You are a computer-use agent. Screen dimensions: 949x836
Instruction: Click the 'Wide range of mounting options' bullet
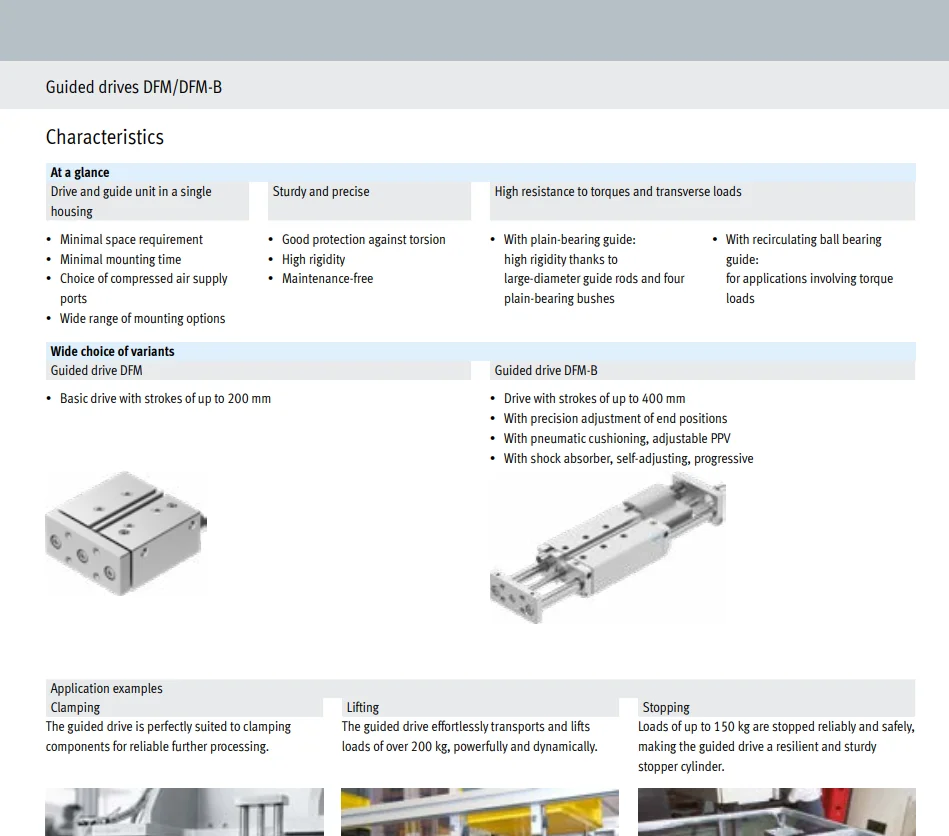click(x=142, y=318)
